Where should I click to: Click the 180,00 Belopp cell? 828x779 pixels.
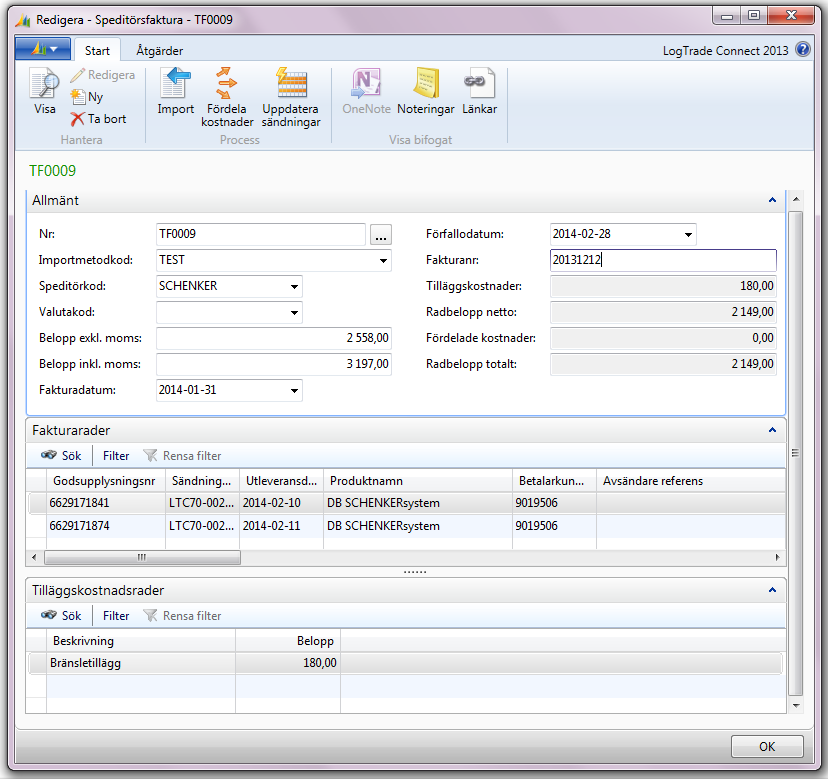pyautogui.click(x=288, y=663)
